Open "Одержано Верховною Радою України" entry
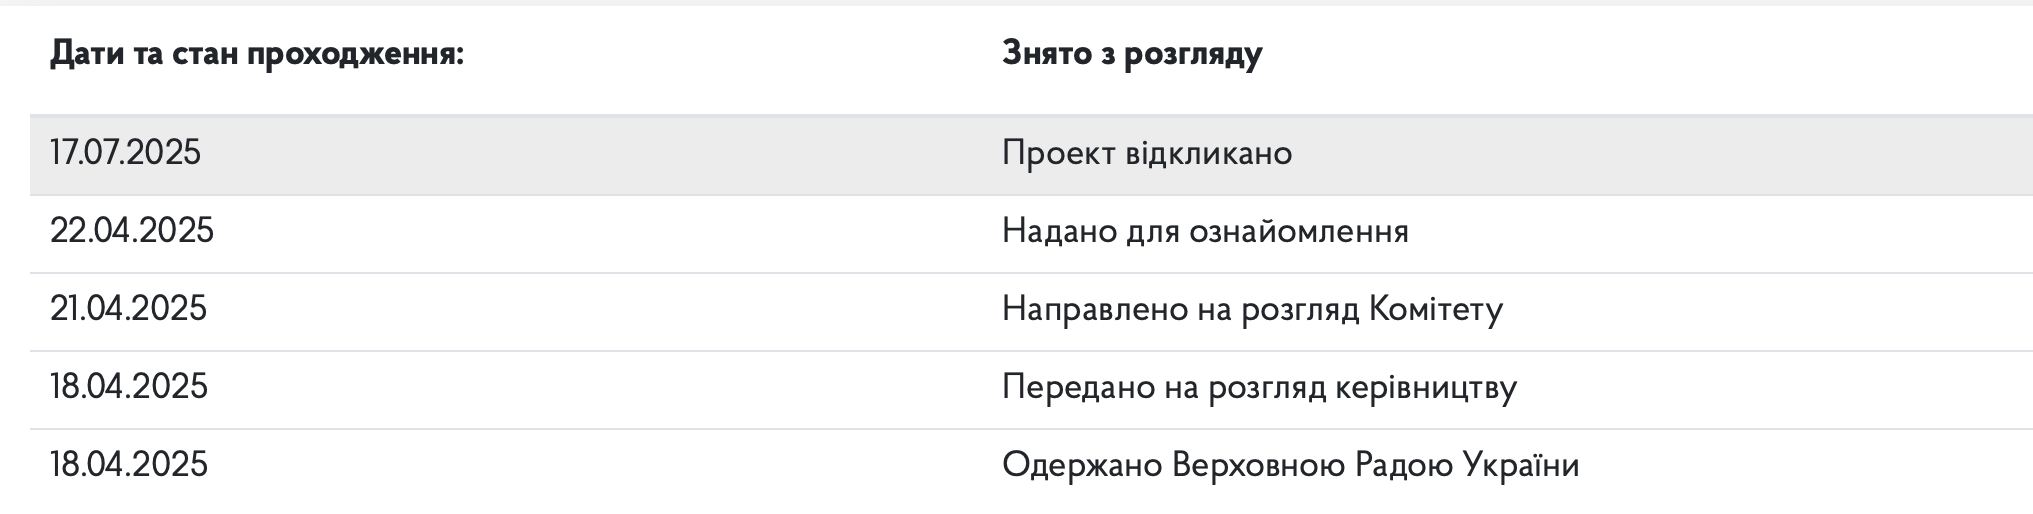The width and height of the screenshot is (2033, 514). click(x=1290, y=465)
